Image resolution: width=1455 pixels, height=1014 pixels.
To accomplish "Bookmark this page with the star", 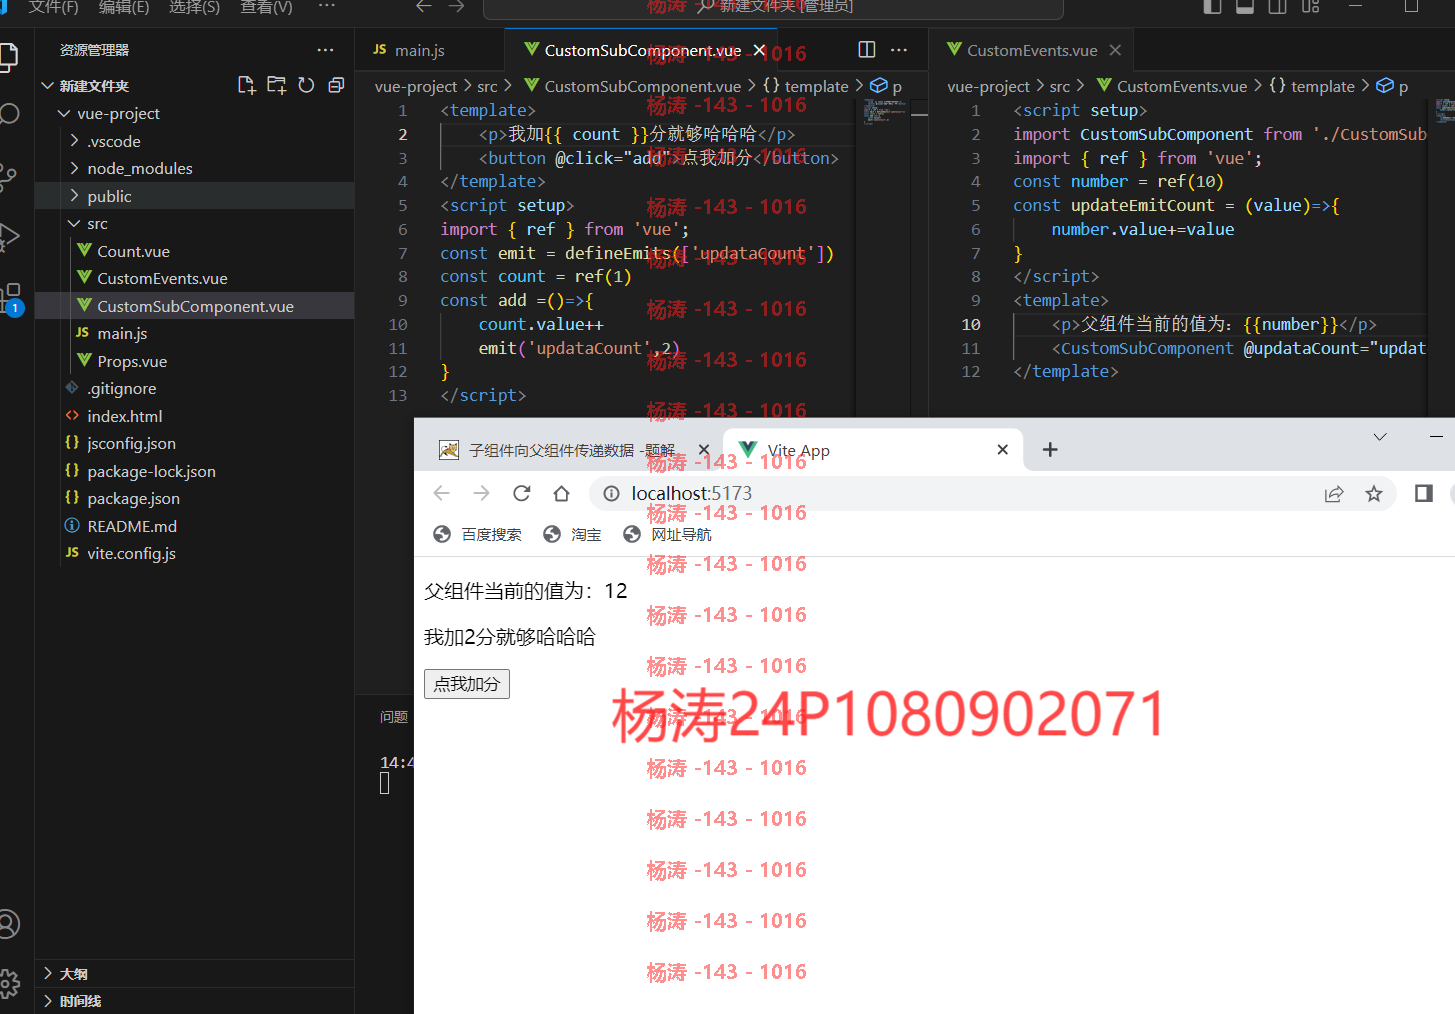I will pos(1374,494).
